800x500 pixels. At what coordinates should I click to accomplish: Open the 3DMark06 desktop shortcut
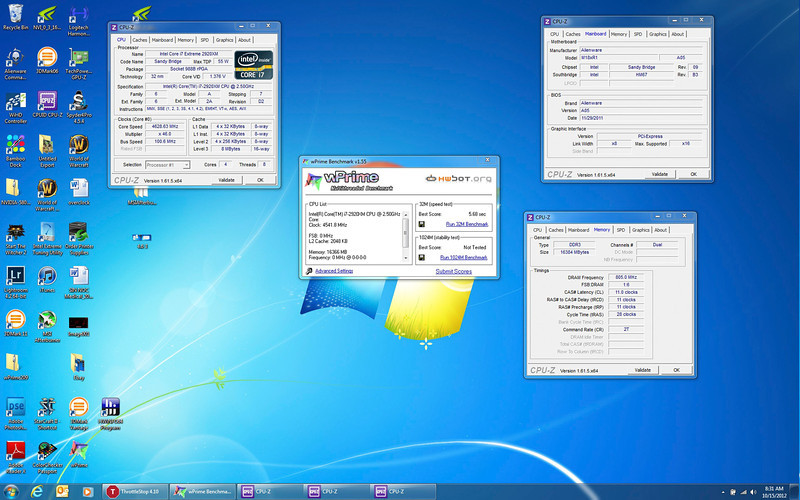(x=47, y=60)
